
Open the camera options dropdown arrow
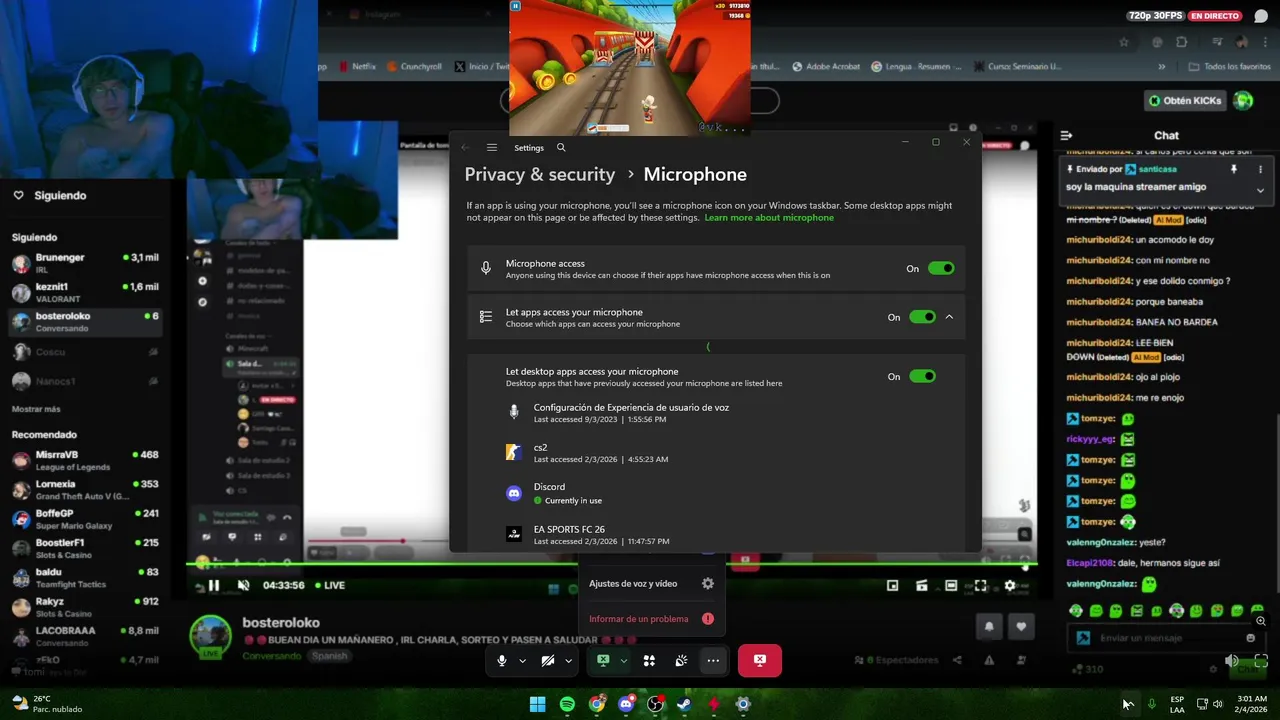[x=568, y=661]
